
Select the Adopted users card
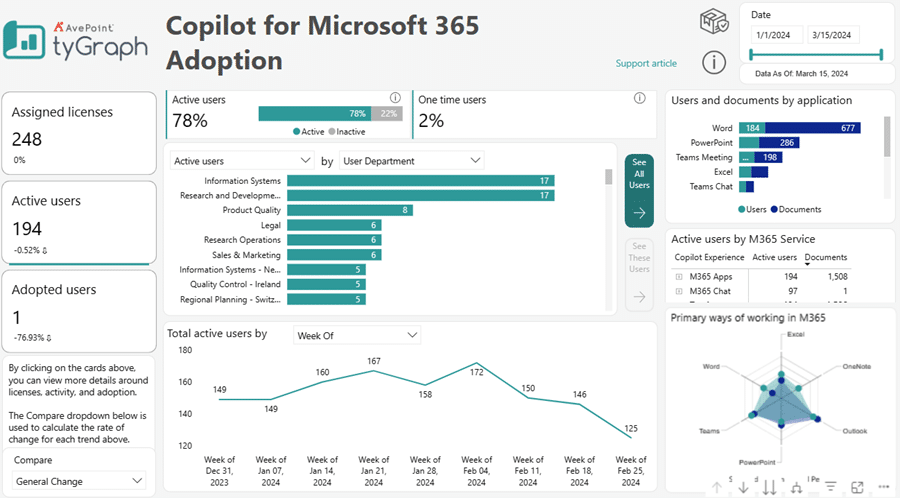79,311
